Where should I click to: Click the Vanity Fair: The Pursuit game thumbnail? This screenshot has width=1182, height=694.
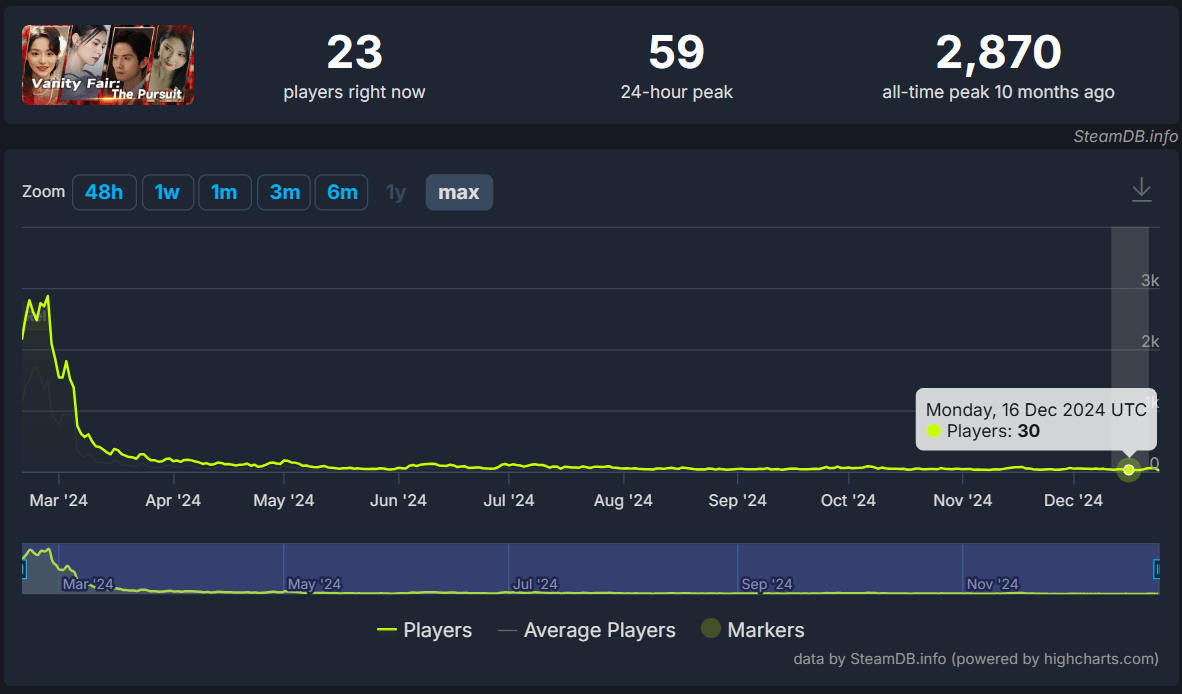pyautogui.click(x=108, y=65)
